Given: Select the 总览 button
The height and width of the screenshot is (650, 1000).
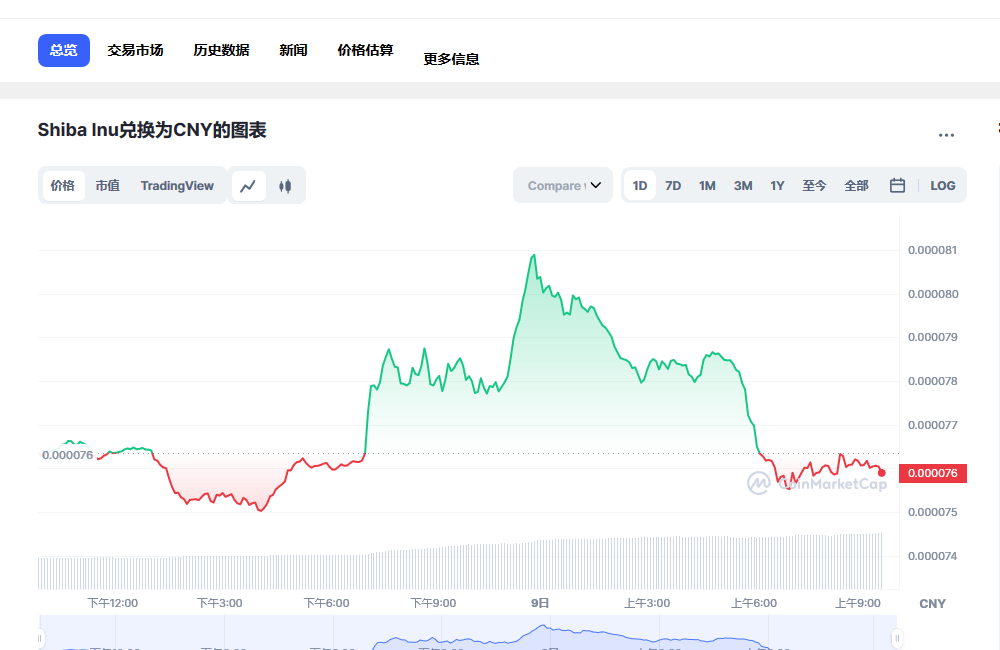Looking at the screenshot, I should pyautogui.click(x=63, y=49).
